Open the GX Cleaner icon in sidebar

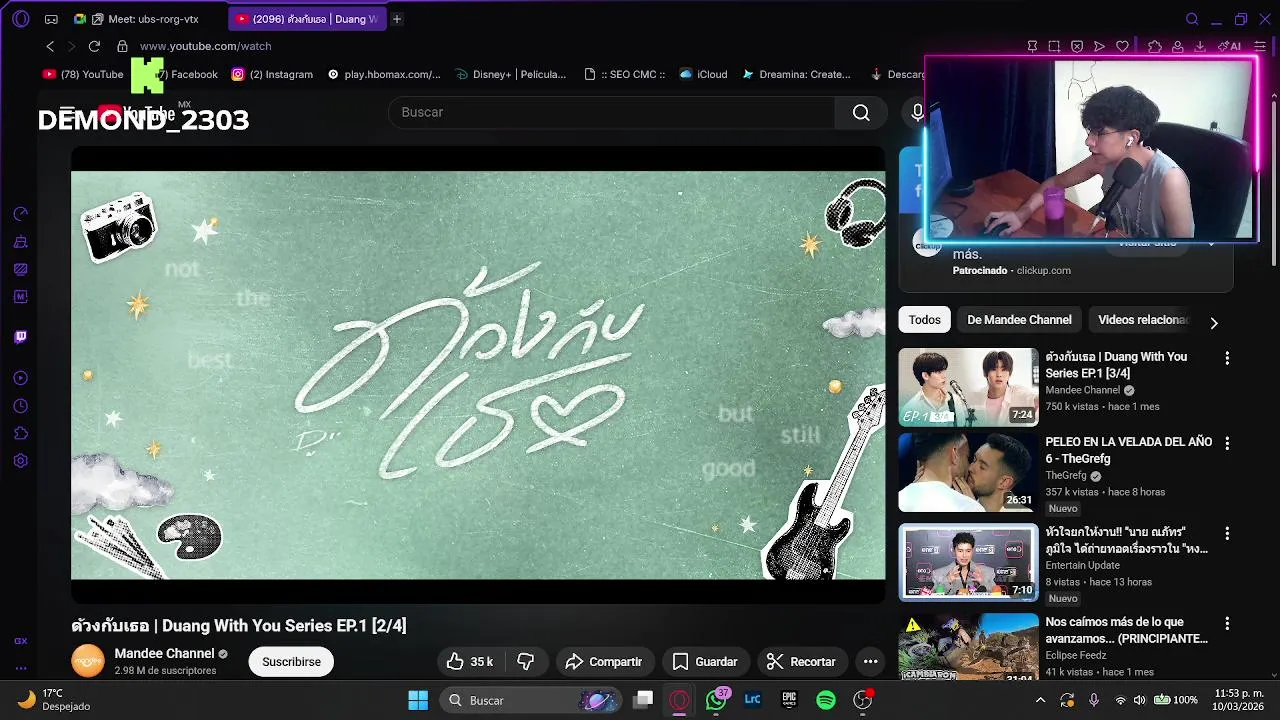pyautogui.click(x=21, y=242)
